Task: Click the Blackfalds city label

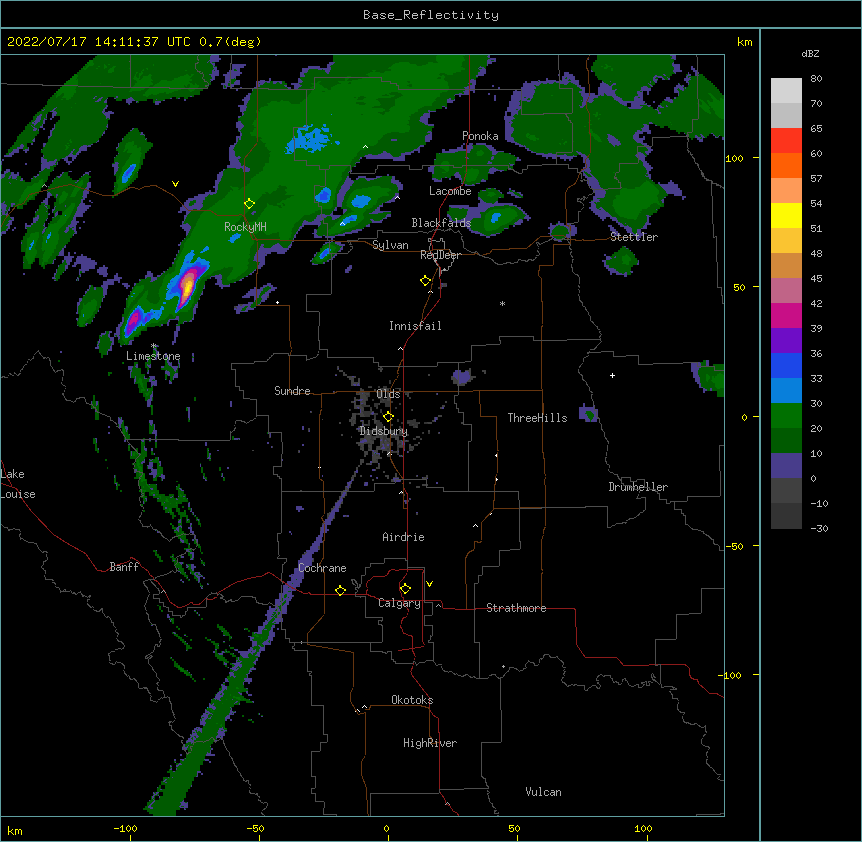Action: click(x=441, y=223)
